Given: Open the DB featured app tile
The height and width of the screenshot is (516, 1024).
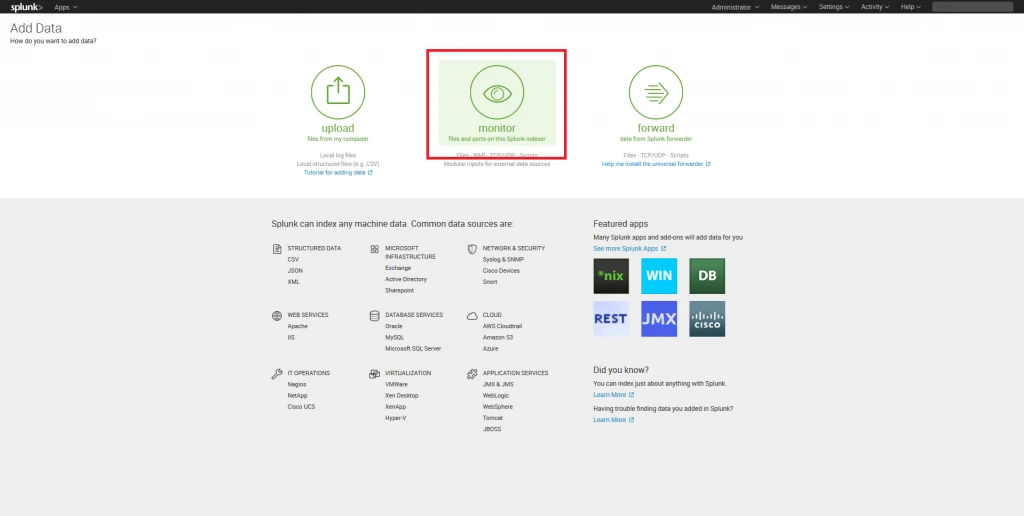Looking at the screenshot, I should click(707, 275).
